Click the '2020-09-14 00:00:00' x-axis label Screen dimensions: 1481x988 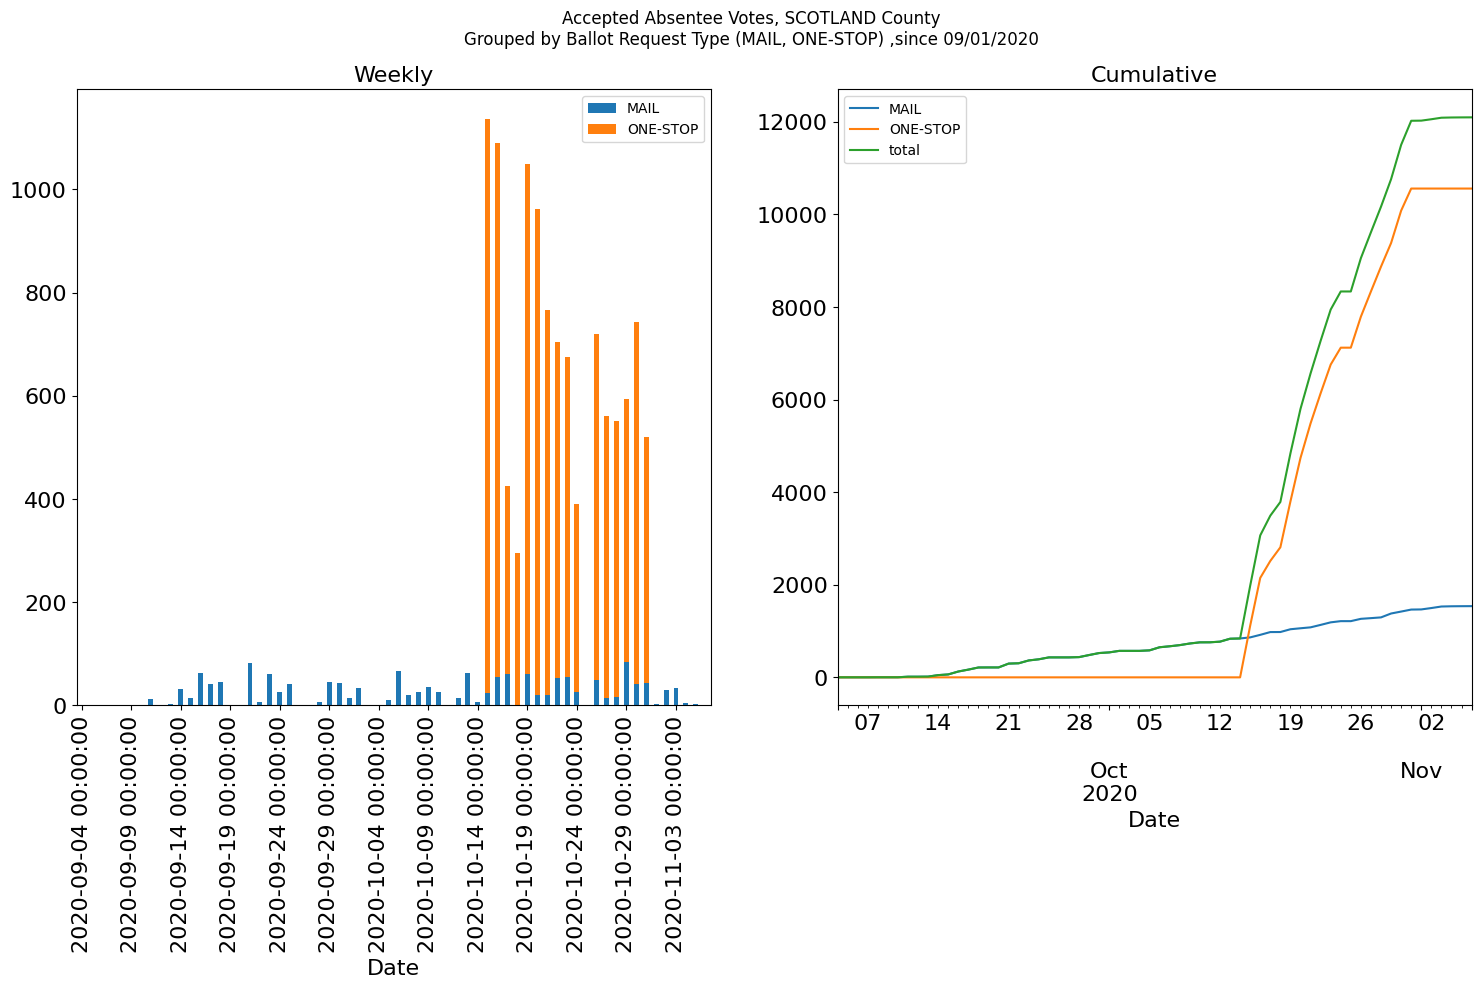(180, 832)
